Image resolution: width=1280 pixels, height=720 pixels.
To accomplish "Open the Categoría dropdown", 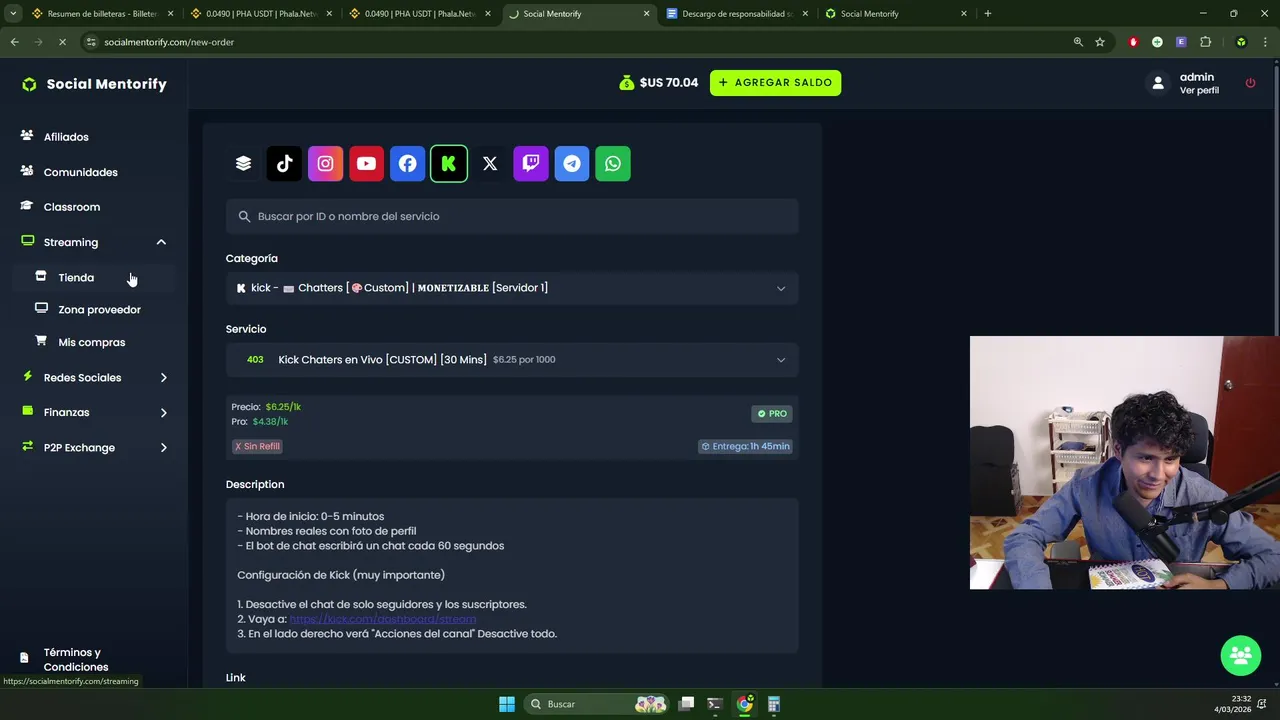I will [512, 288].
